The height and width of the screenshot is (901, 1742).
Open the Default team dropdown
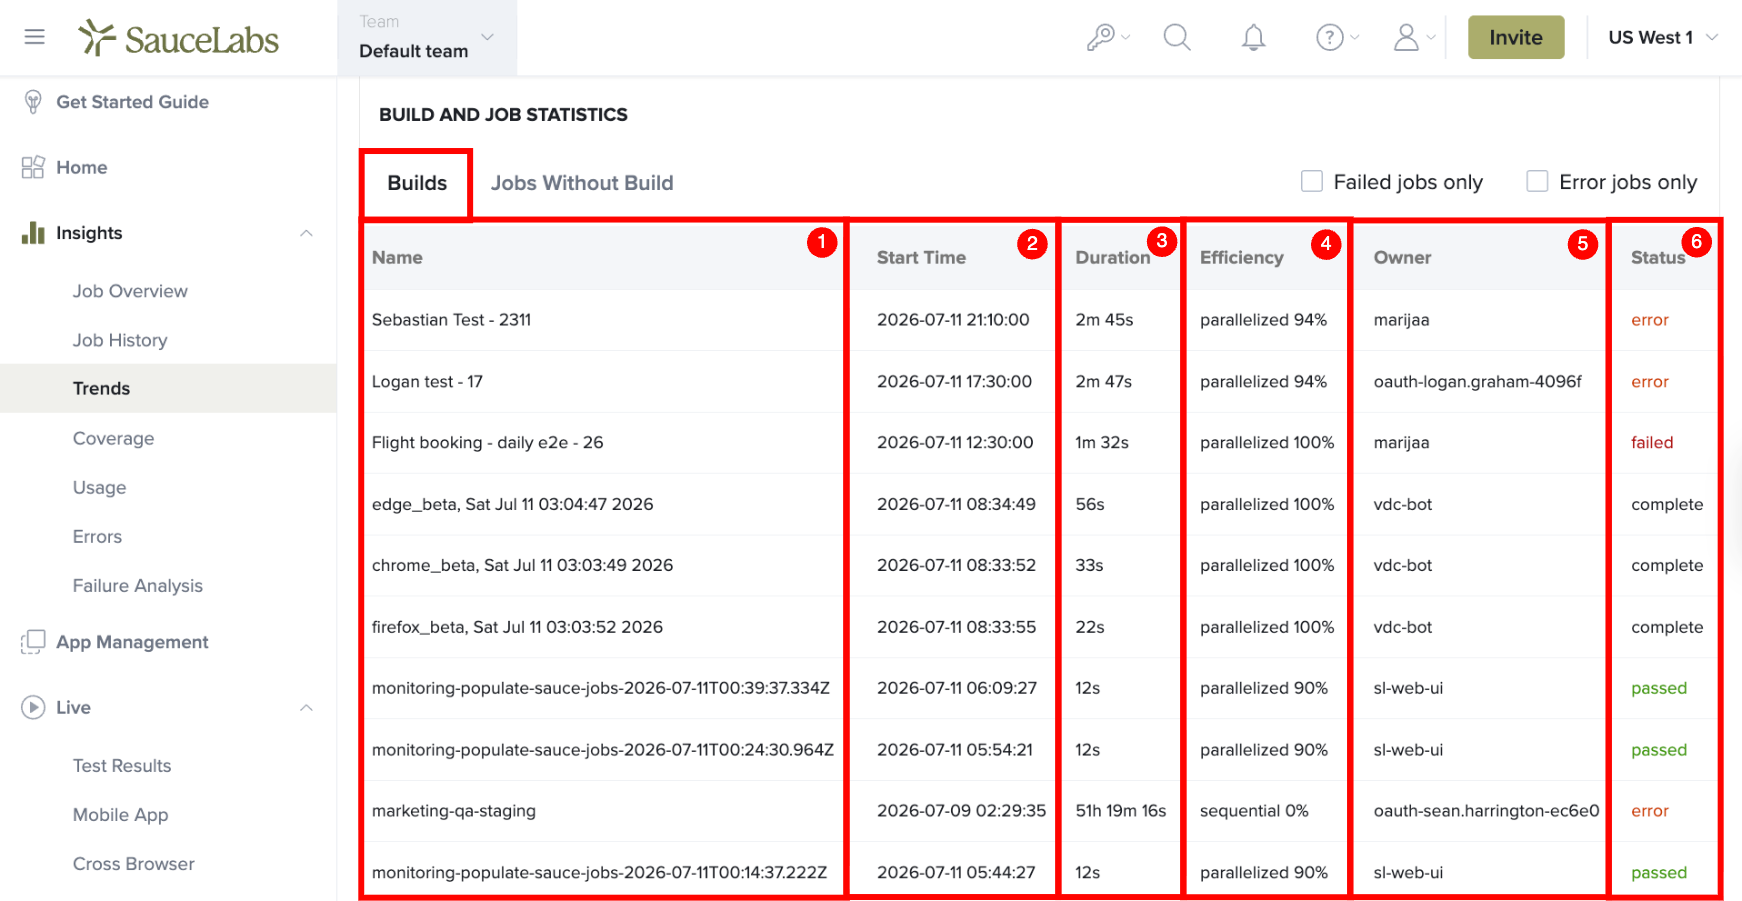pos(427,38)
